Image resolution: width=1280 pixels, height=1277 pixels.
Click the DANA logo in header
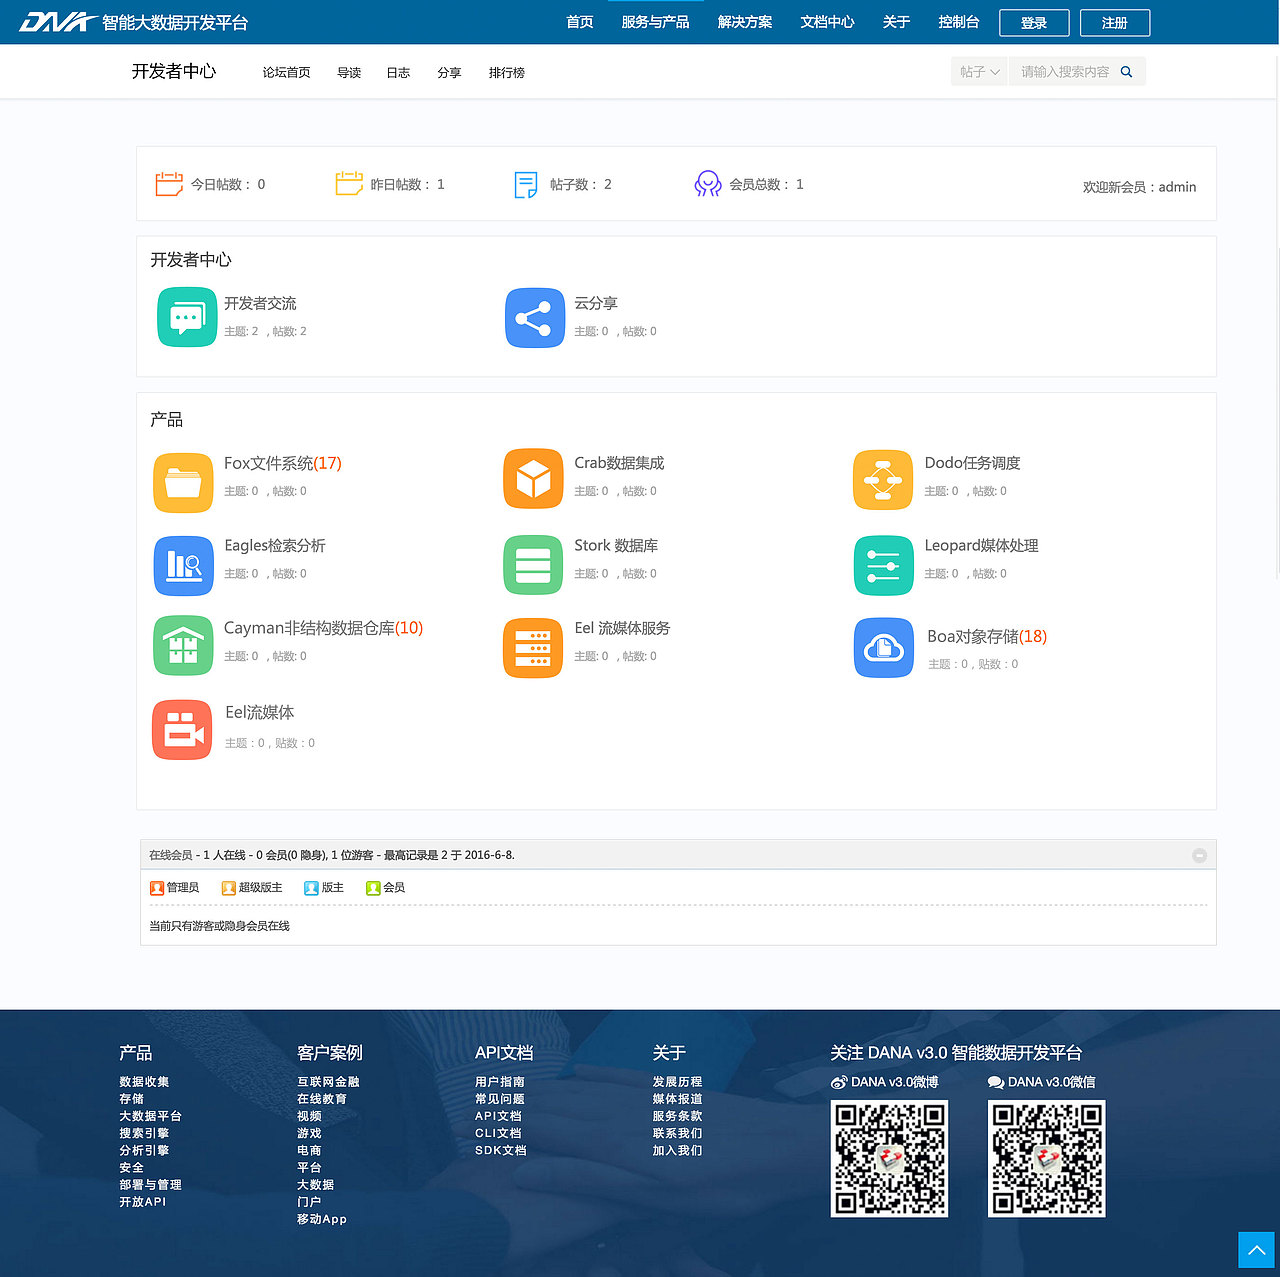click(x=58, y=22)
